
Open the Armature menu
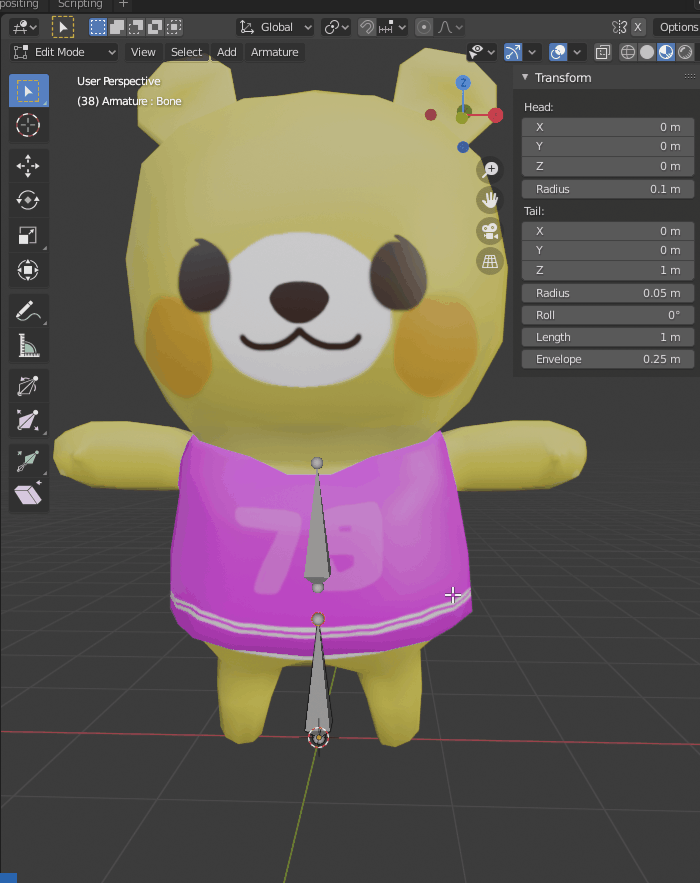pos(274,52)
